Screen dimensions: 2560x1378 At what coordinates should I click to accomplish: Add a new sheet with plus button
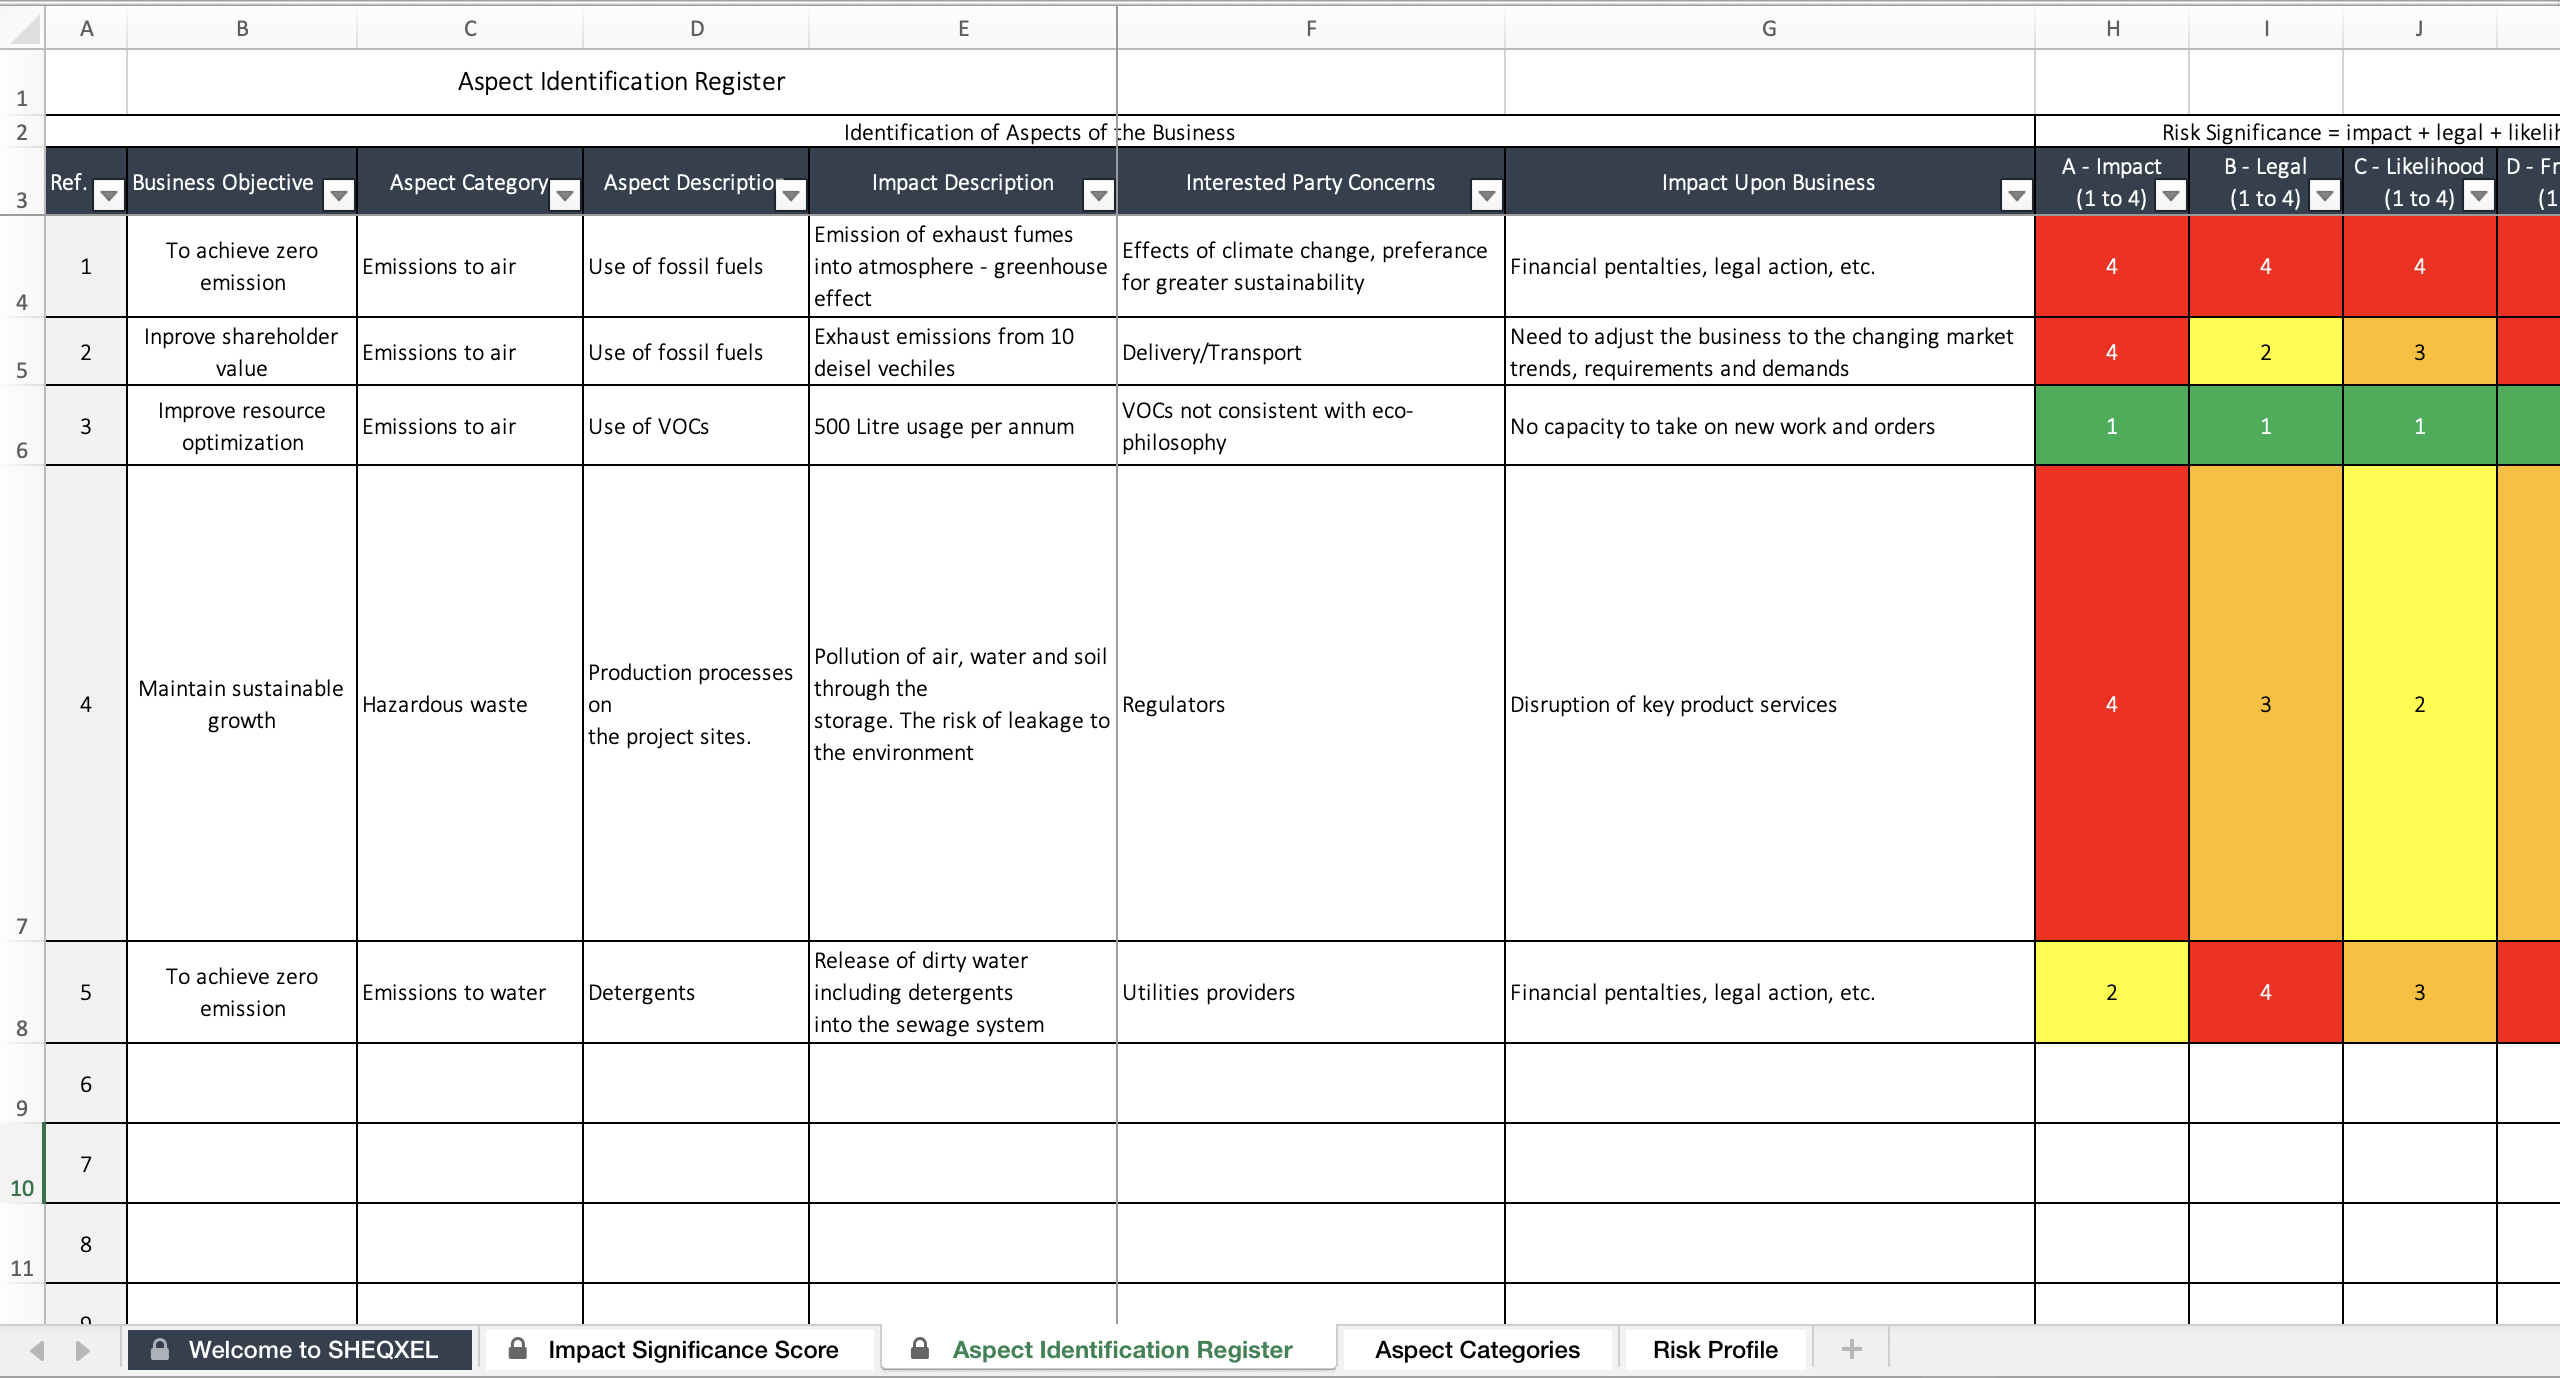coord(1851,1349)
